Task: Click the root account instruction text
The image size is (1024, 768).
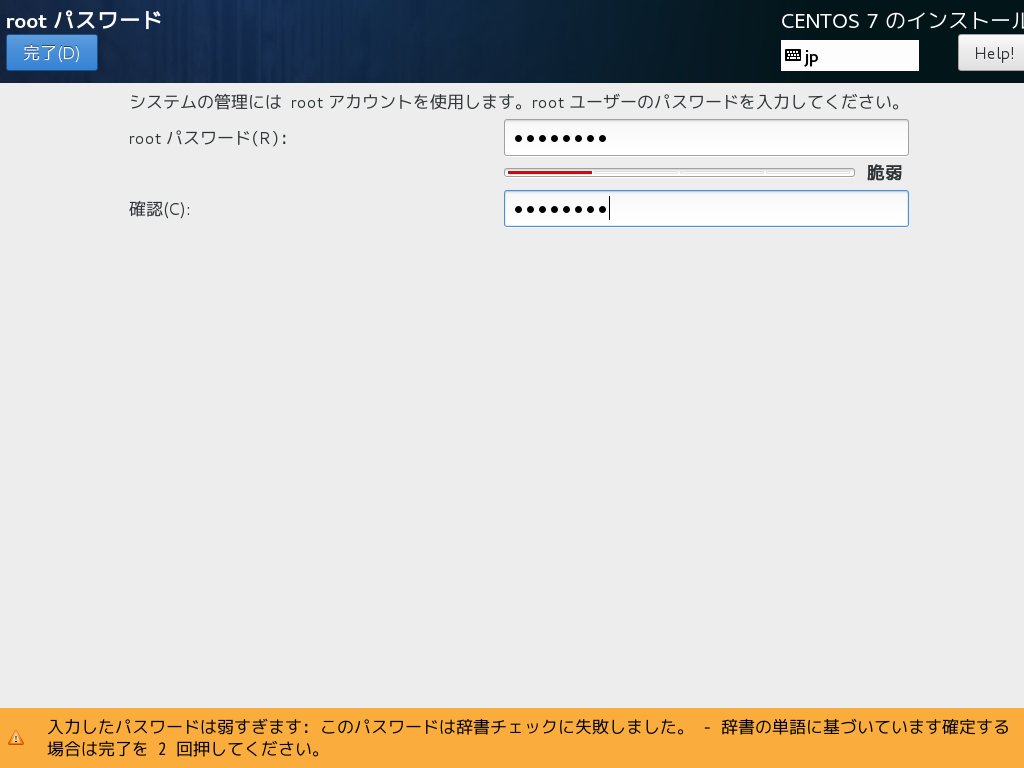Action: pos(516,102)
